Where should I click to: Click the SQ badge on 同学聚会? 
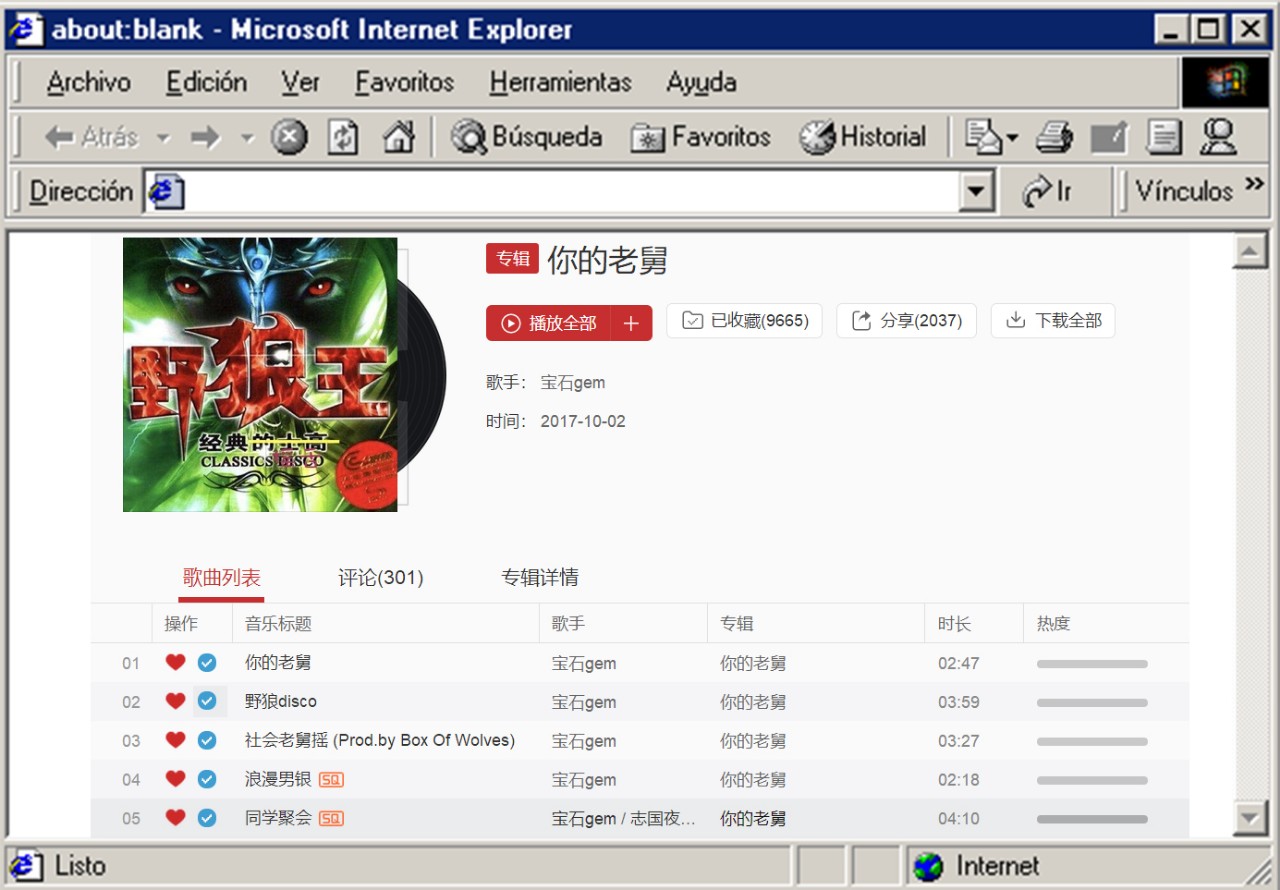click(x=331, y=819)
